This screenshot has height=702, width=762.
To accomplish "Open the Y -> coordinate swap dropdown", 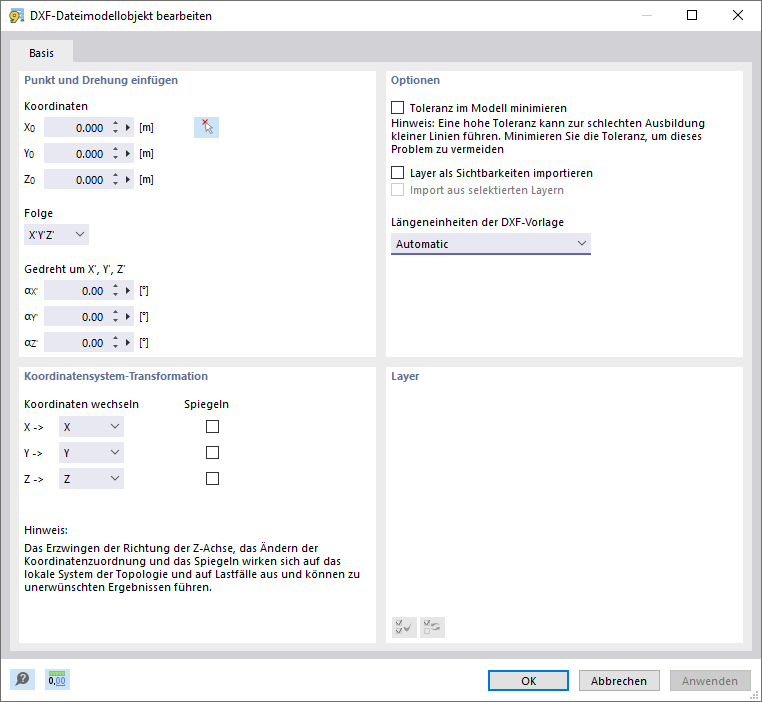I will coord(91,453).
